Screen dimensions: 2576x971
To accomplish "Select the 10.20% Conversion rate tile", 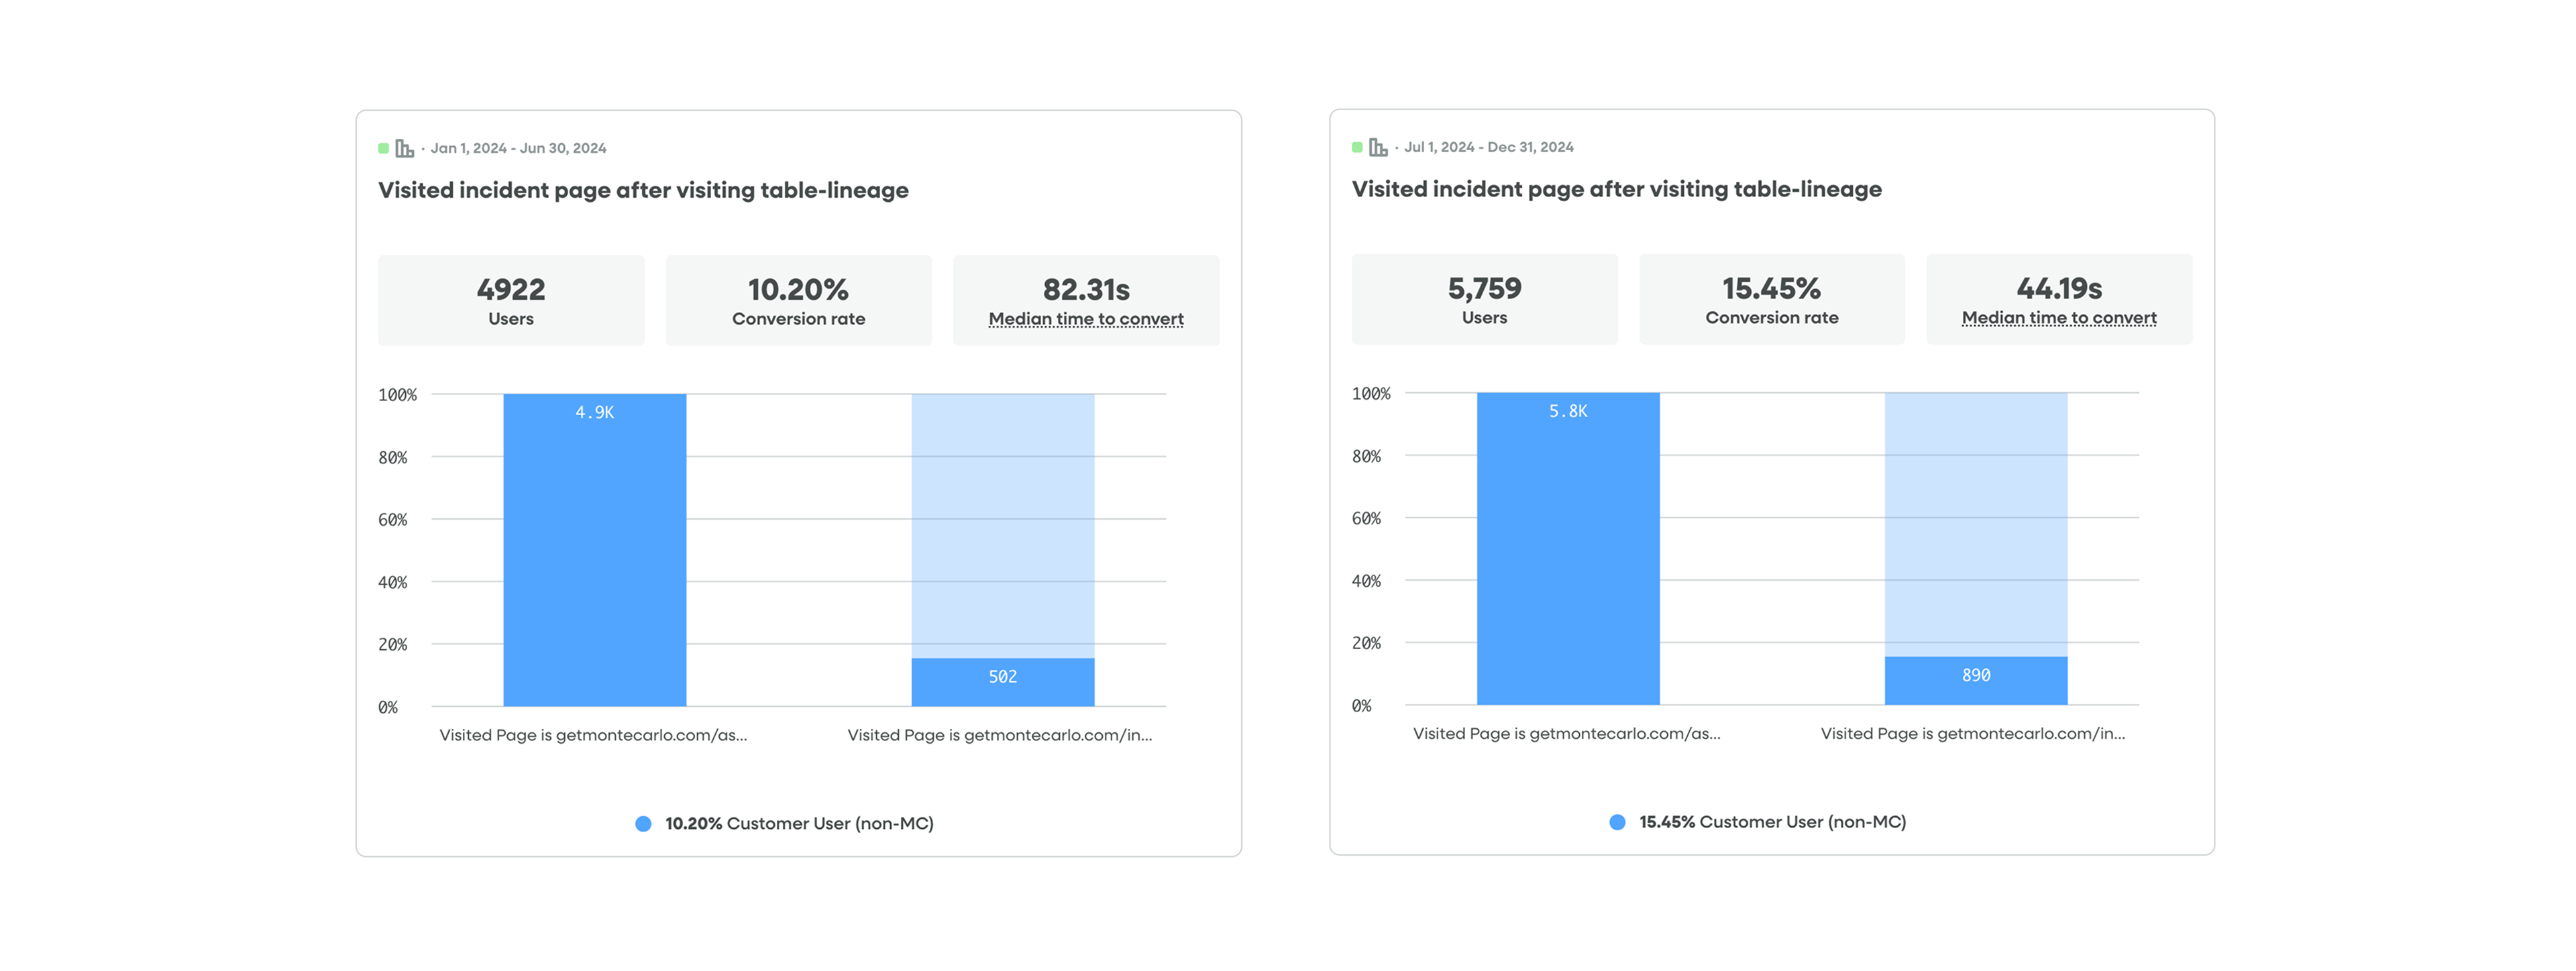I will point(798,300).
